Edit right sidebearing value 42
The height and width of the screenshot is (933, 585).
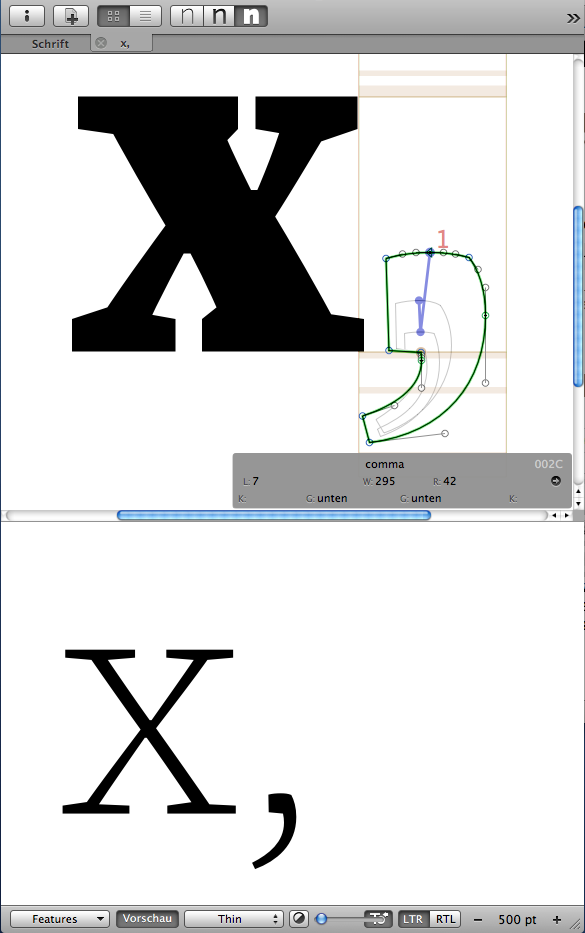[x=450, y=481]
